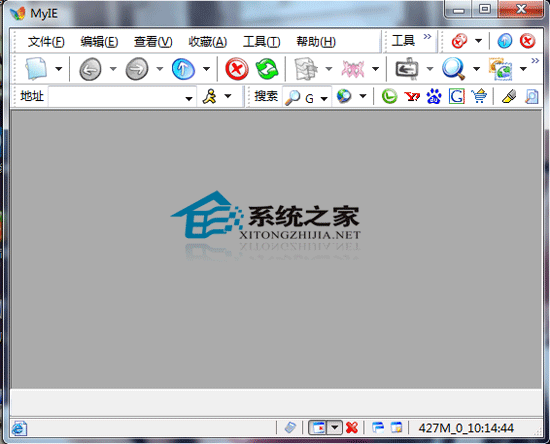Click the Google G search icon
550x444 pixels.
tap(457, 96)
